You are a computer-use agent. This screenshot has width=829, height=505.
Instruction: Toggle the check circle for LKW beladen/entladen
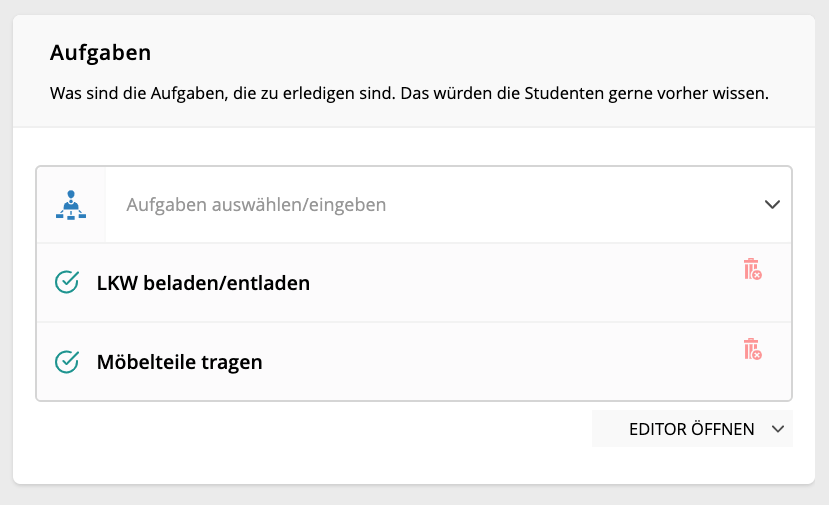pos(67,282)
